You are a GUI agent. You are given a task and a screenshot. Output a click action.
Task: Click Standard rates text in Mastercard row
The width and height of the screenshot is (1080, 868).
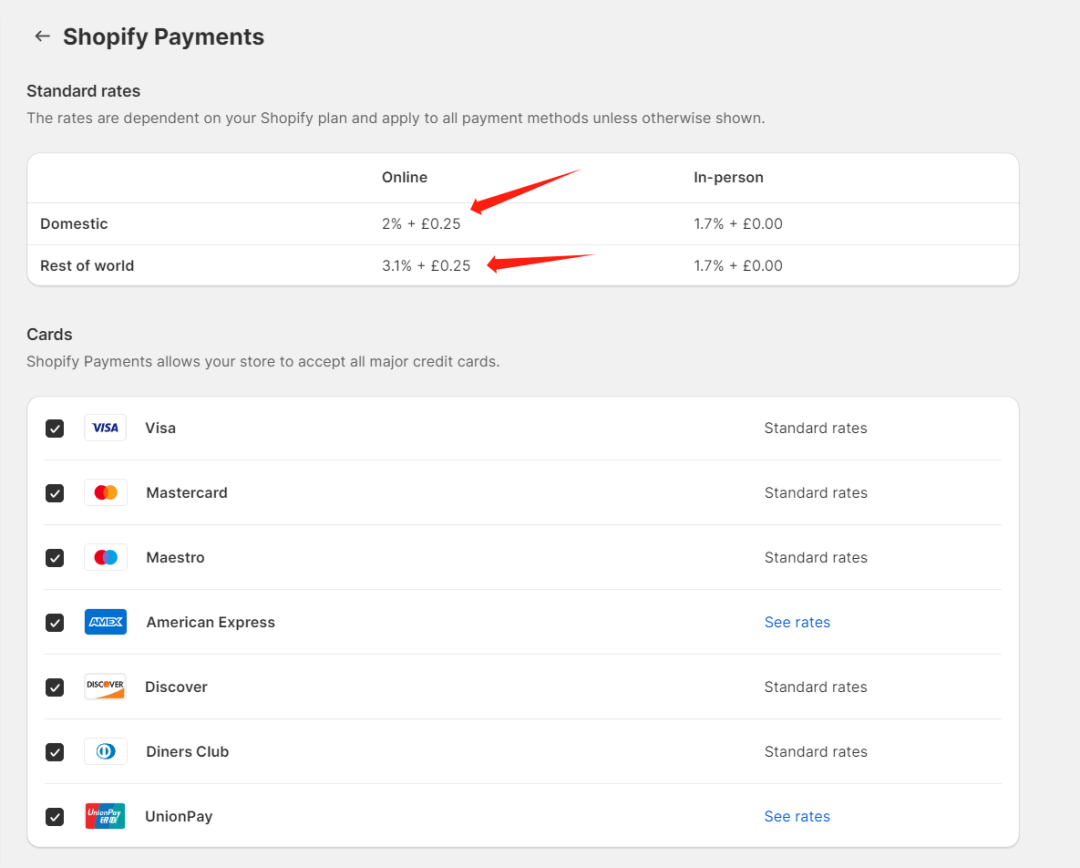coord(816,493)
